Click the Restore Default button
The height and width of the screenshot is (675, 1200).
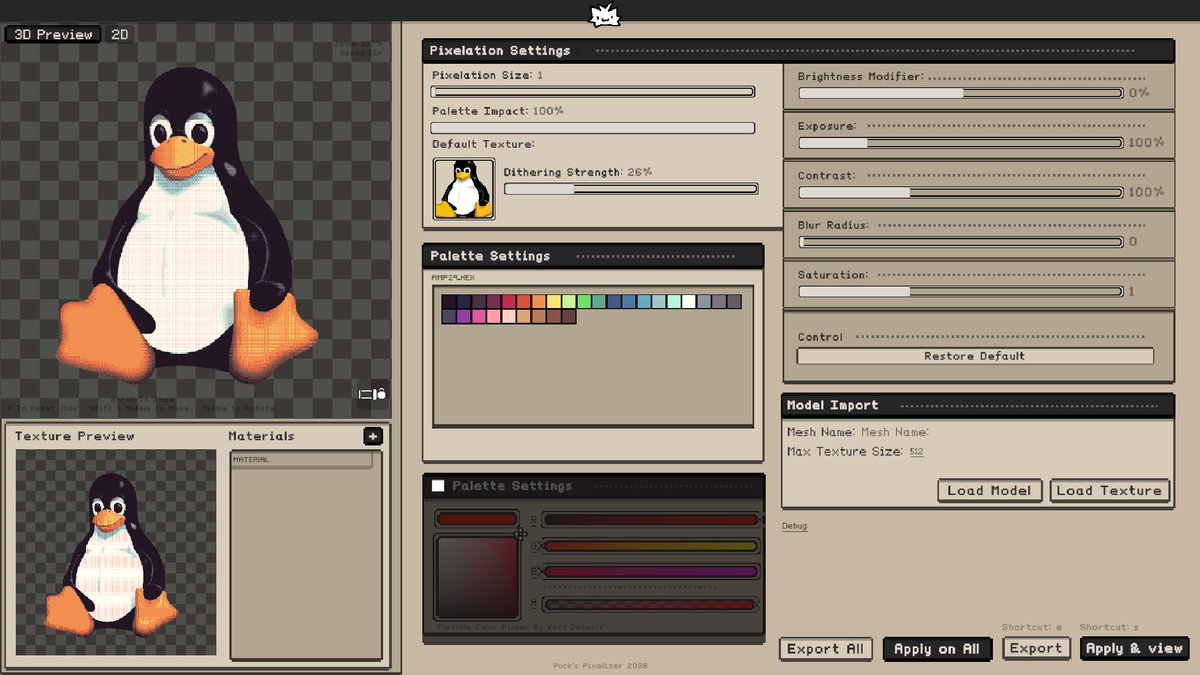pyautogui.click(x=975, y=356)
